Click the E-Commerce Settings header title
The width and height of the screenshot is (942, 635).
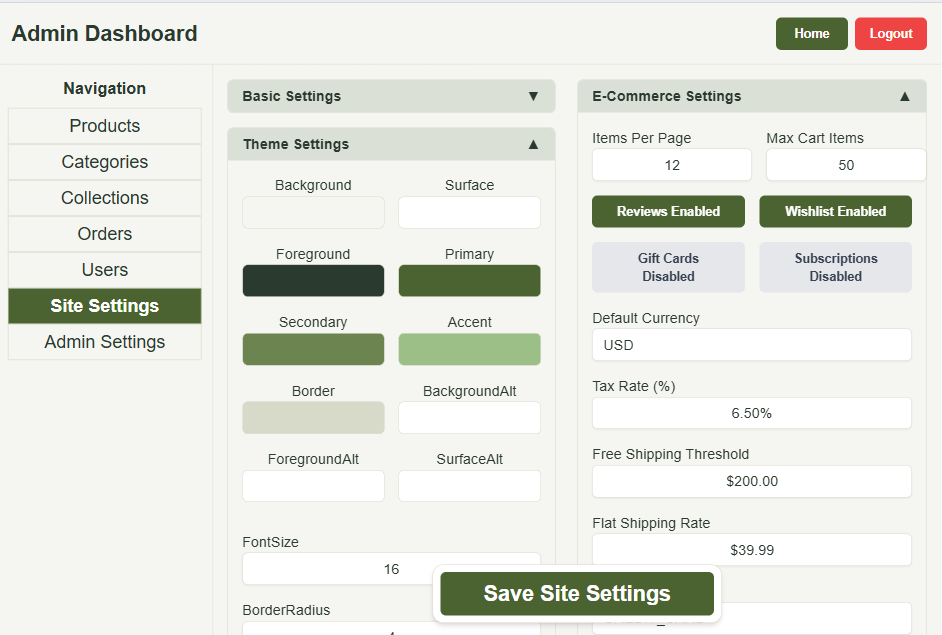tap(666, 96)
